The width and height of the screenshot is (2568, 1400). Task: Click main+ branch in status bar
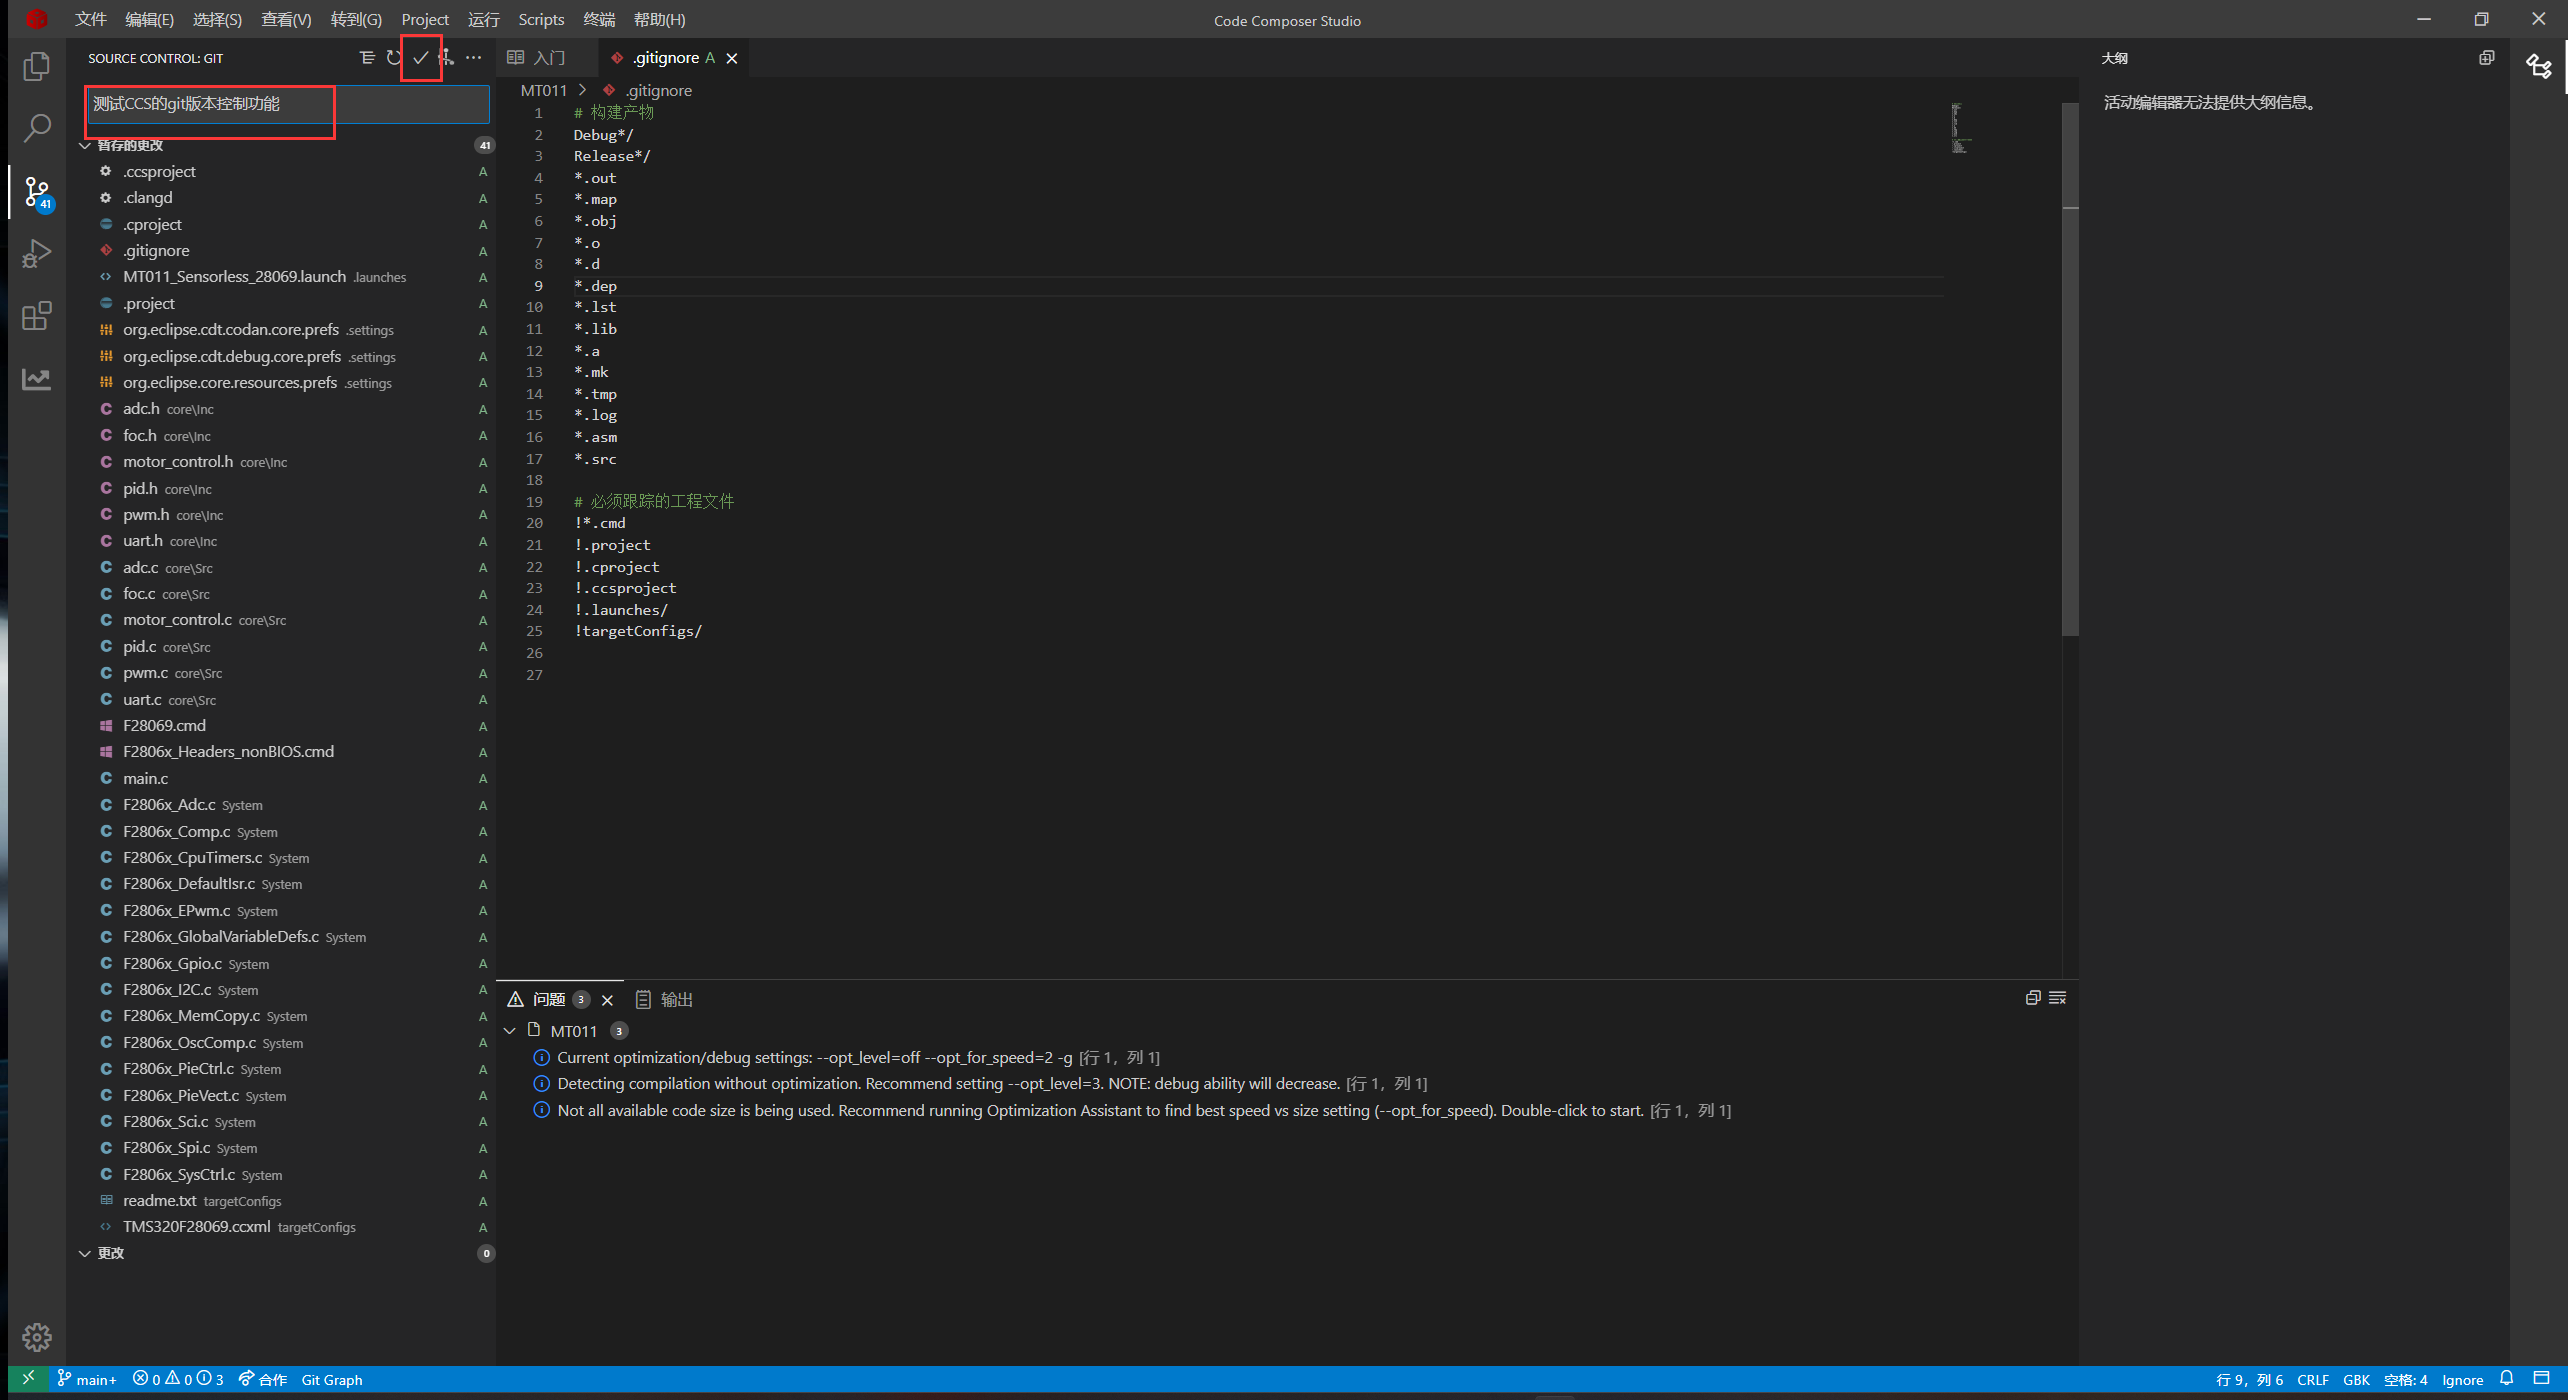coord(87,1380)
